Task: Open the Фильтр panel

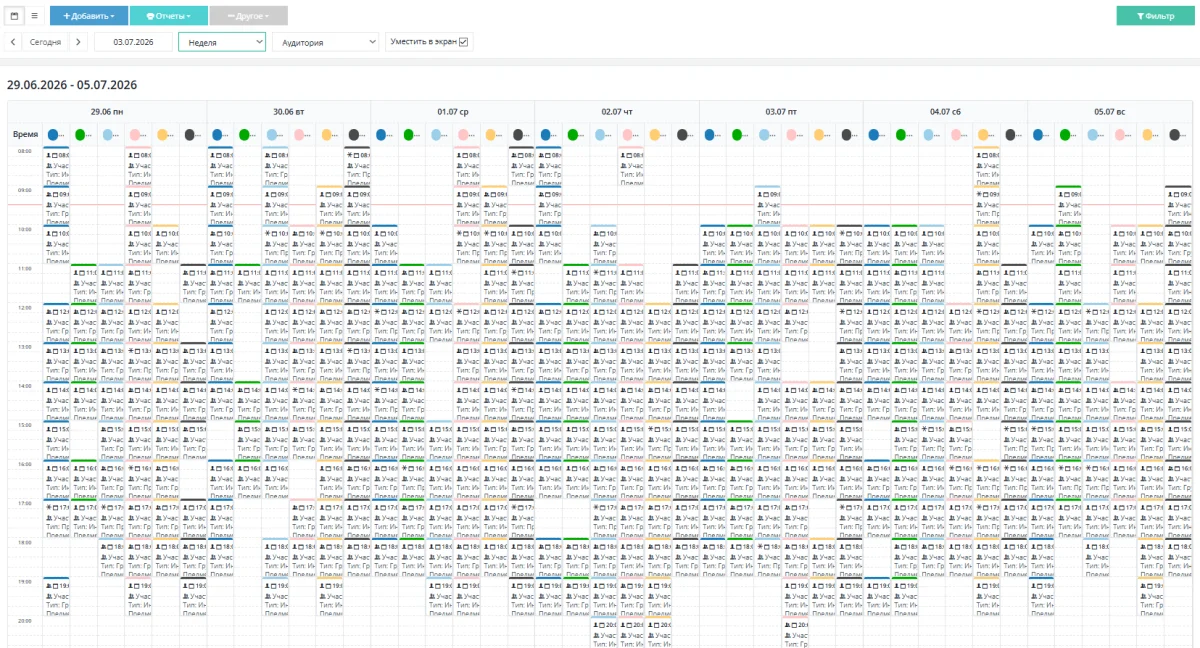Action: pos(1155,16)
